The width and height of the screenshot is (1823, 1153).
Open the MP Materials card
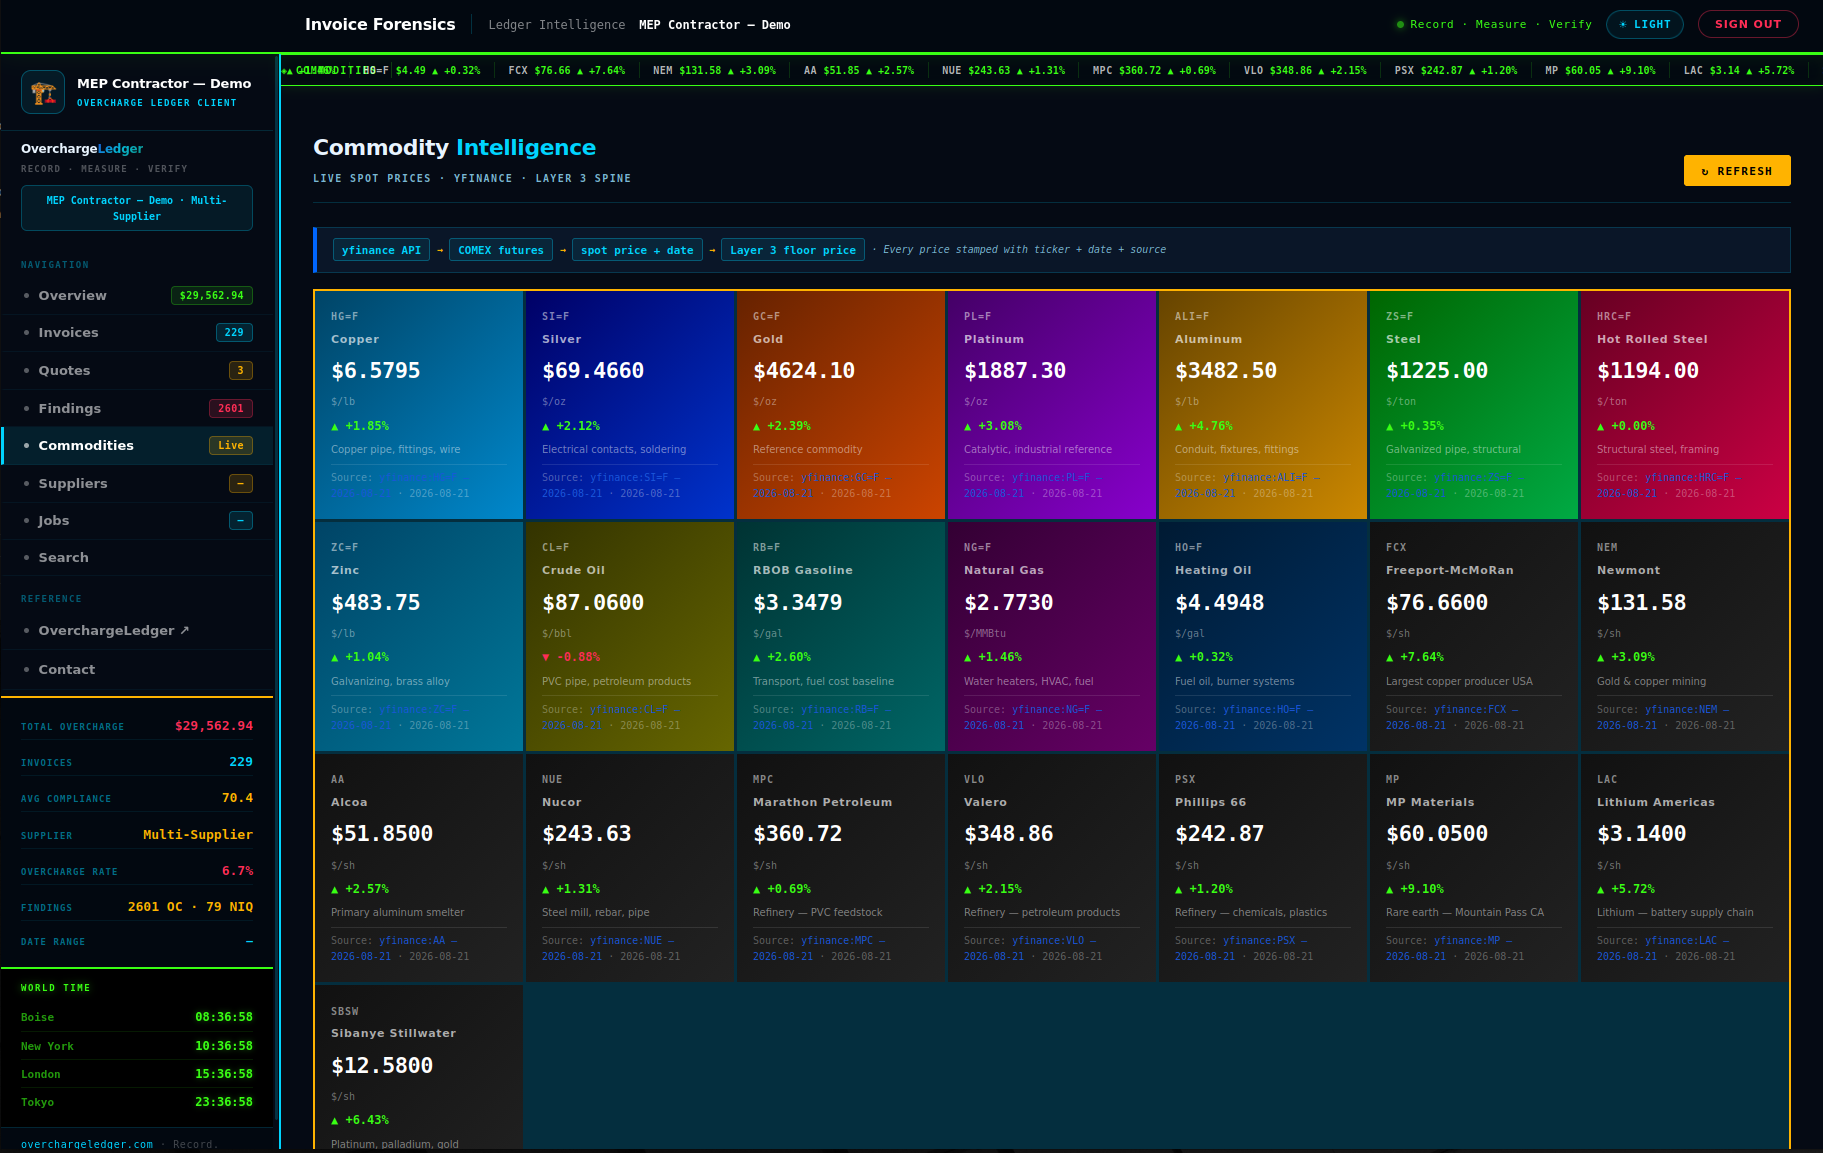click(1474, 868)
